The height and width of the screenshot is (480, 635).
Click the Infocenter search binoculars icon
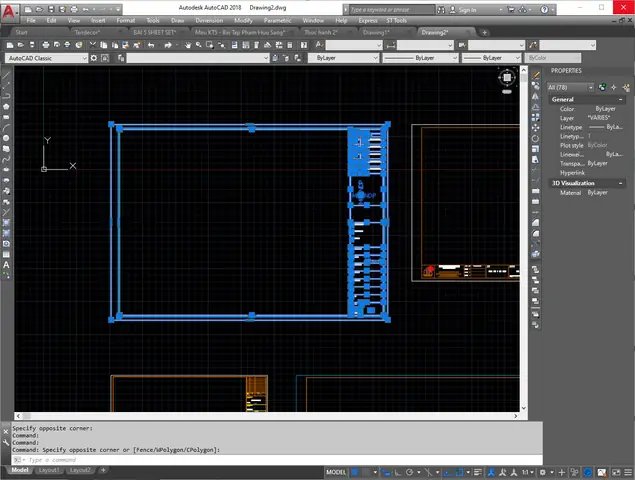(441, 10)
